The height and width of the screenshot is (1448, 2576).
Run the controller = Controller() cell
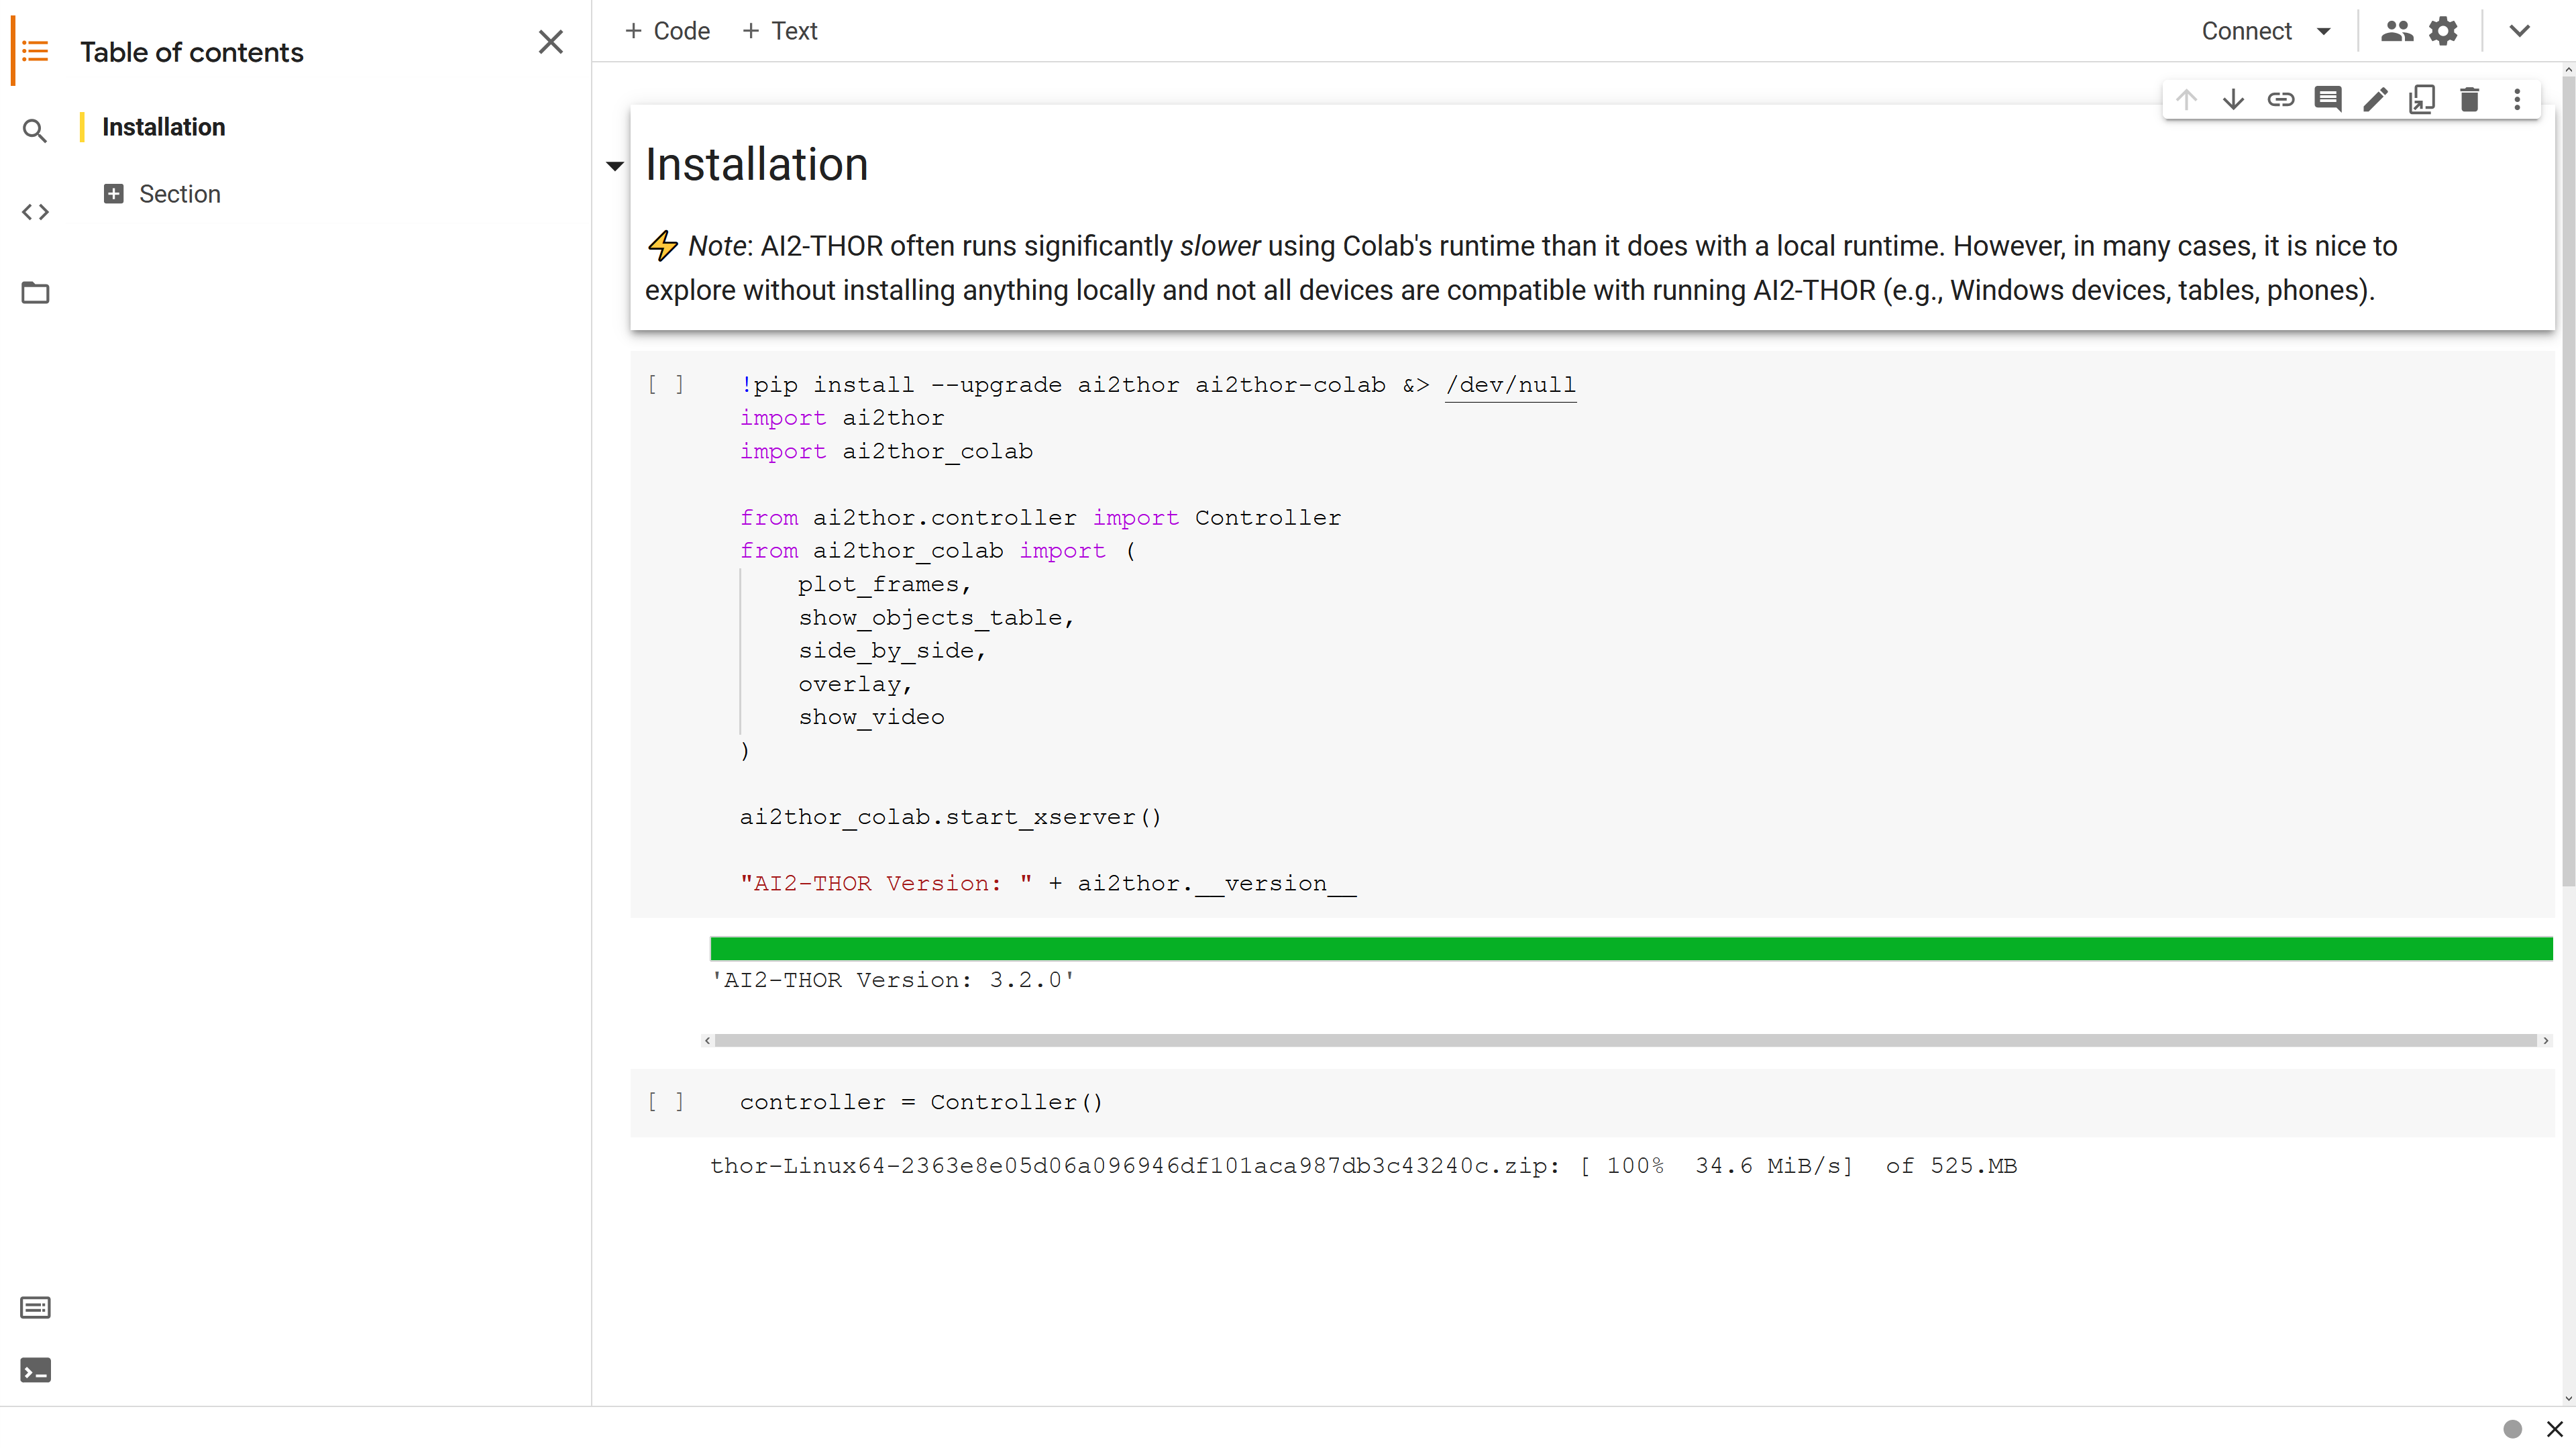(x=666, y=1102)
